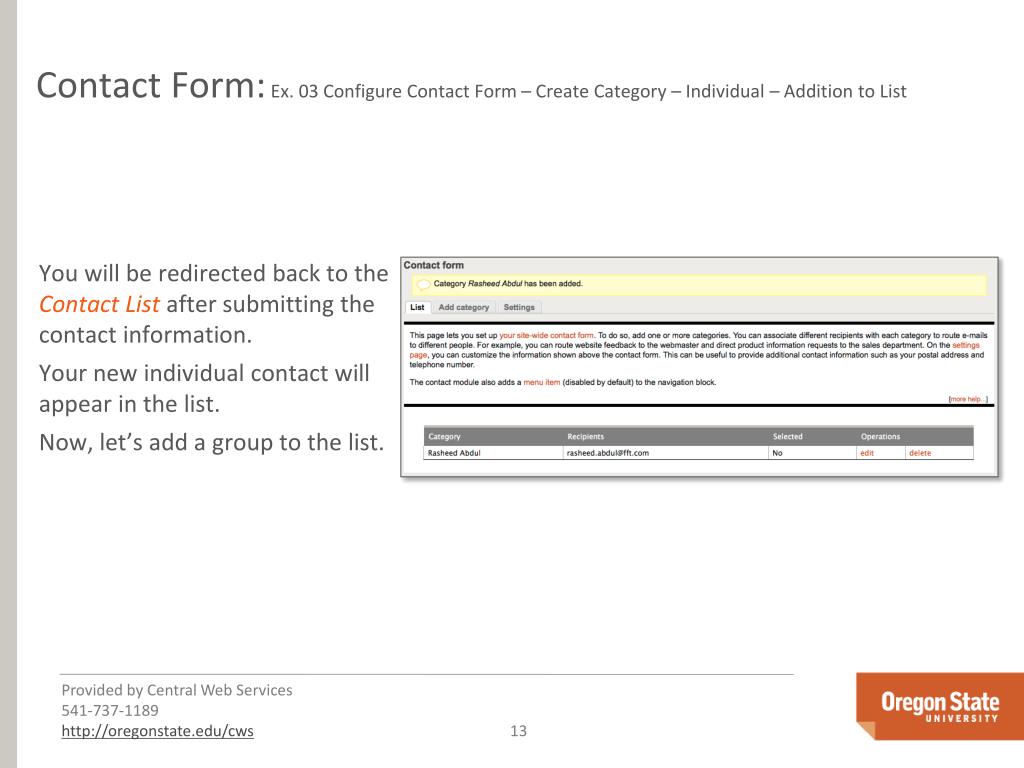Click the No value in Selected column
Image resolution: width=1024 pixels, height=768 pixels.
[x=777, y=453]
